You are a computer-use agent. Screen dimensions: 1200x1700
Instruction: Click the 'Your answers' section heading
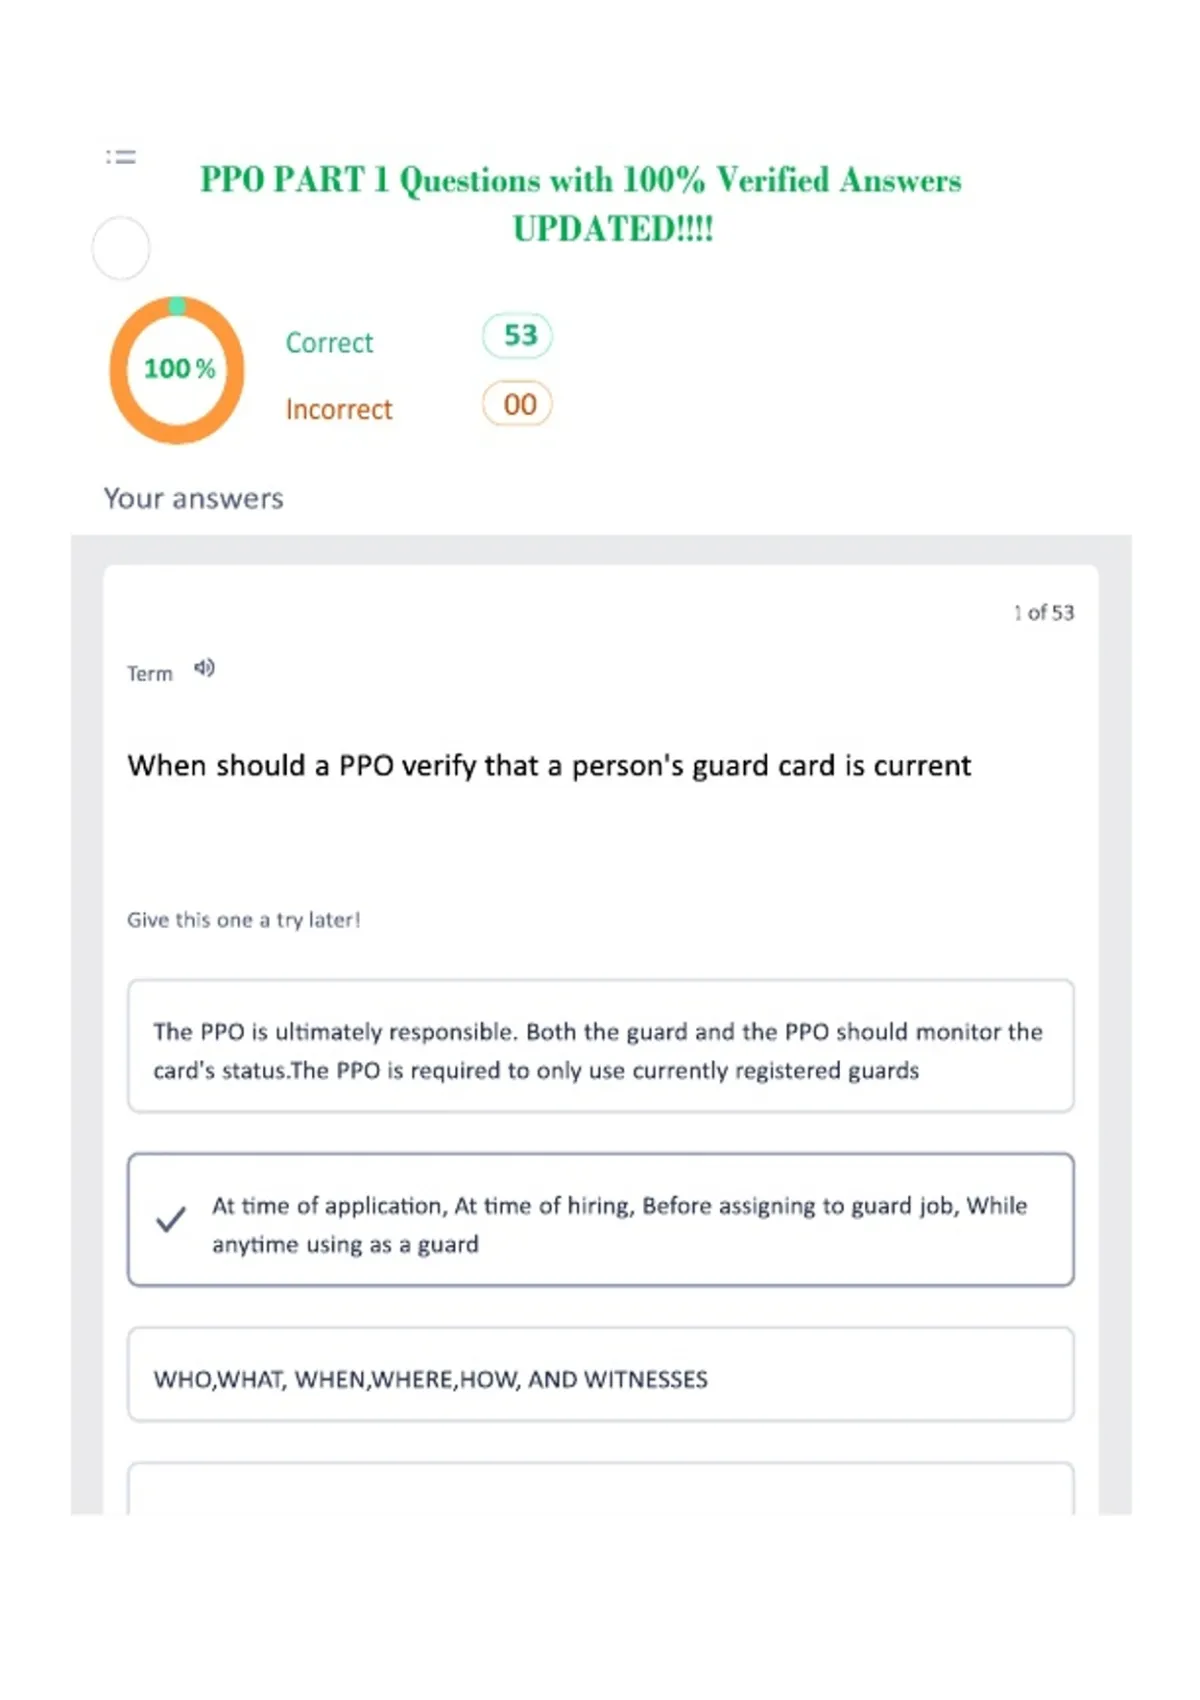click(x=194, y=499)
